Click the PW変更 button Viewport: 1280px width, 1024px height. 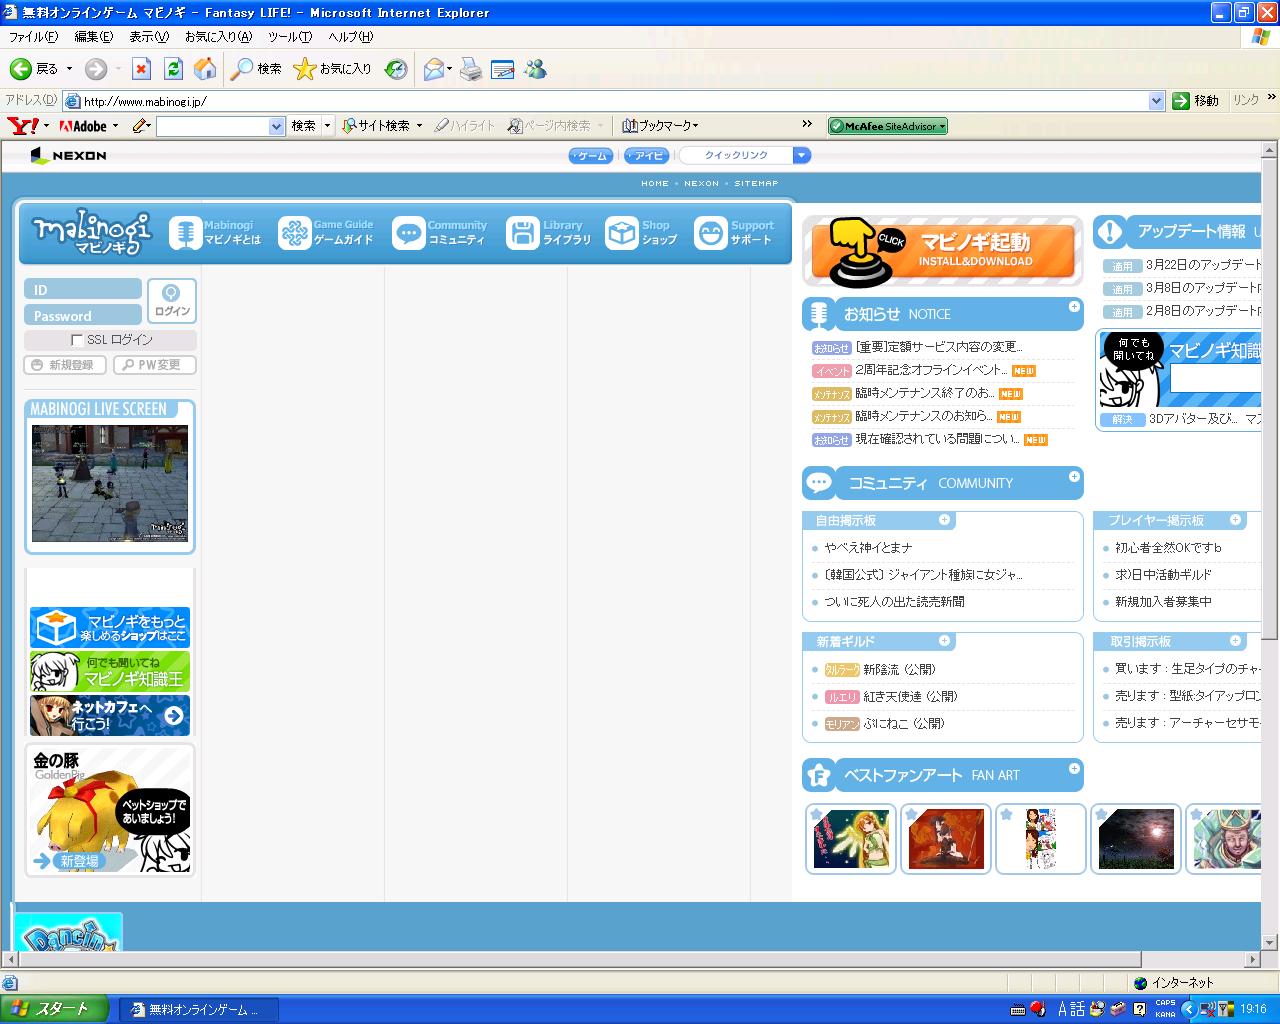click(154, 365)
